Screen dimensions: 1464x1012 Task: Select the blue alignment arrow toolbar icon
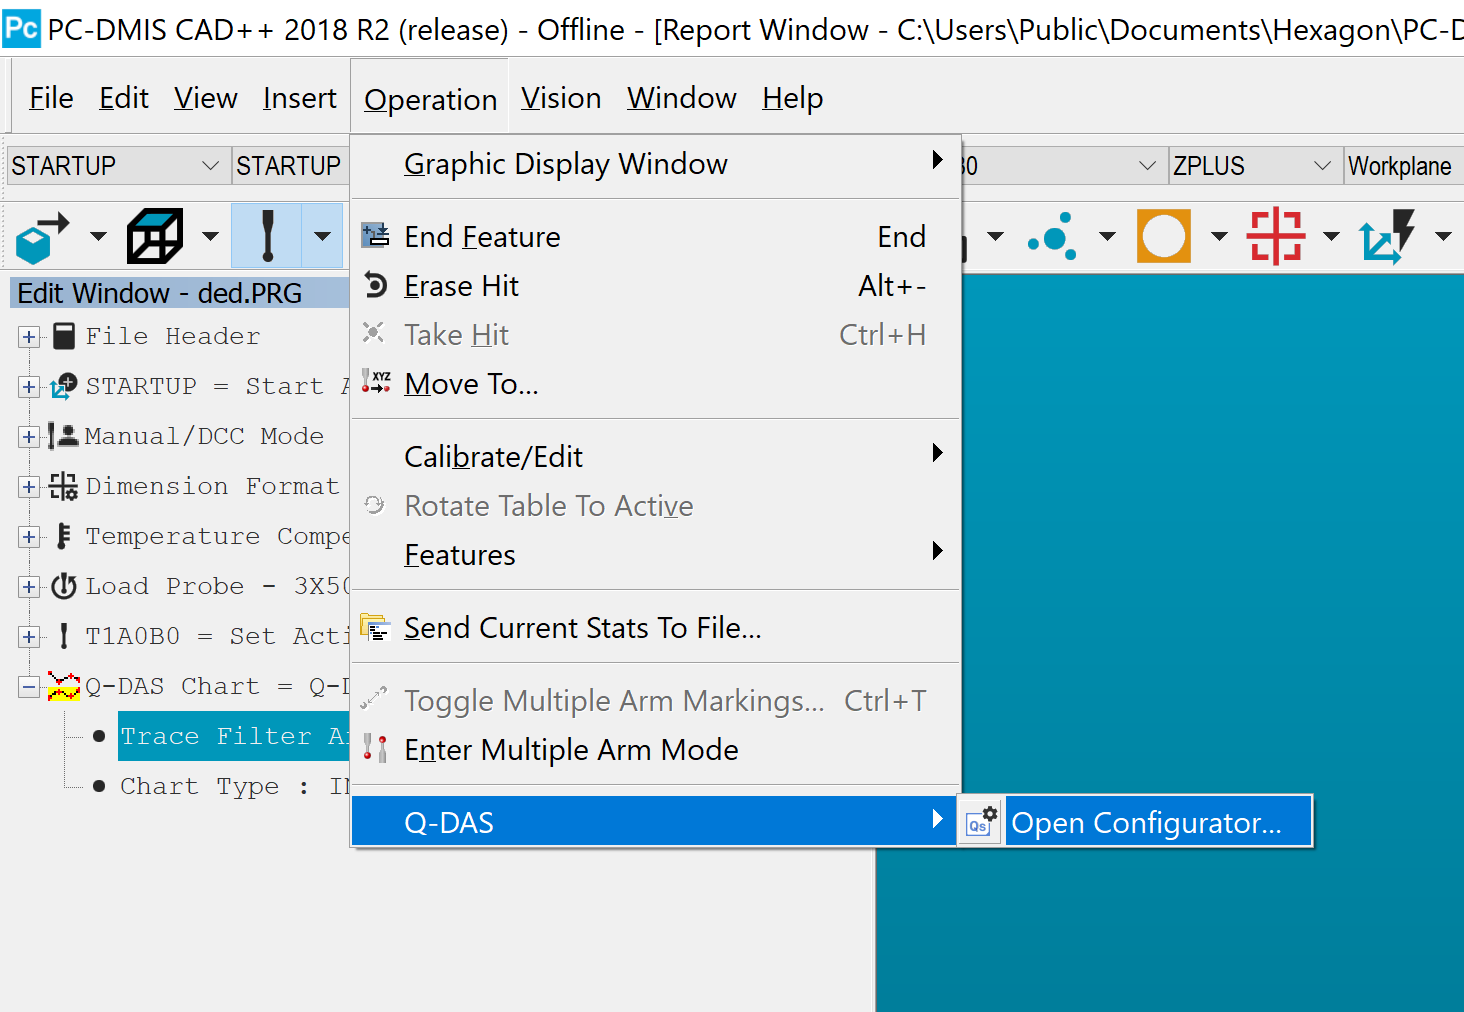click(40, 236)
